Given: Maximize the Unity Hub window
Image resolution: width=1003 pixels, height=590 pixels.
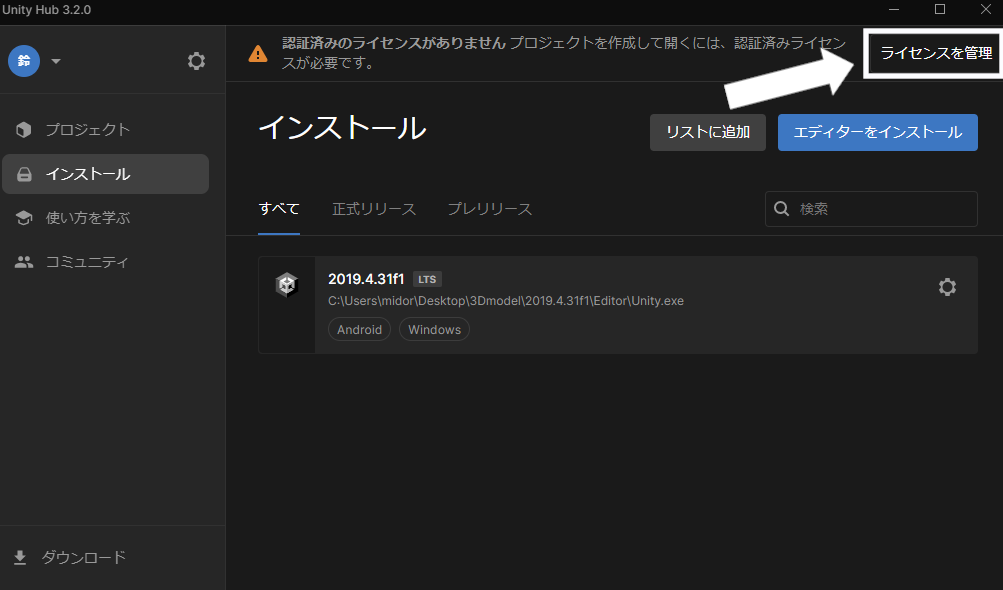Looking at the screenshot, I should click(940, 10).
